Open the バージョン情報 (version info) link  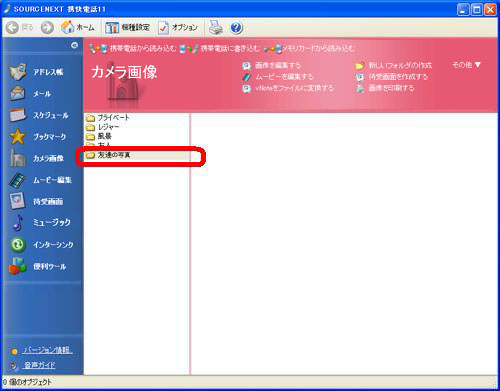click(47, 350)
